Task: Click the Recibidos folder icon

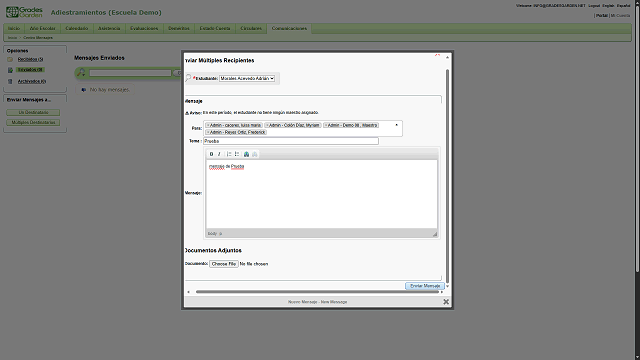Action: pos(10,60)
